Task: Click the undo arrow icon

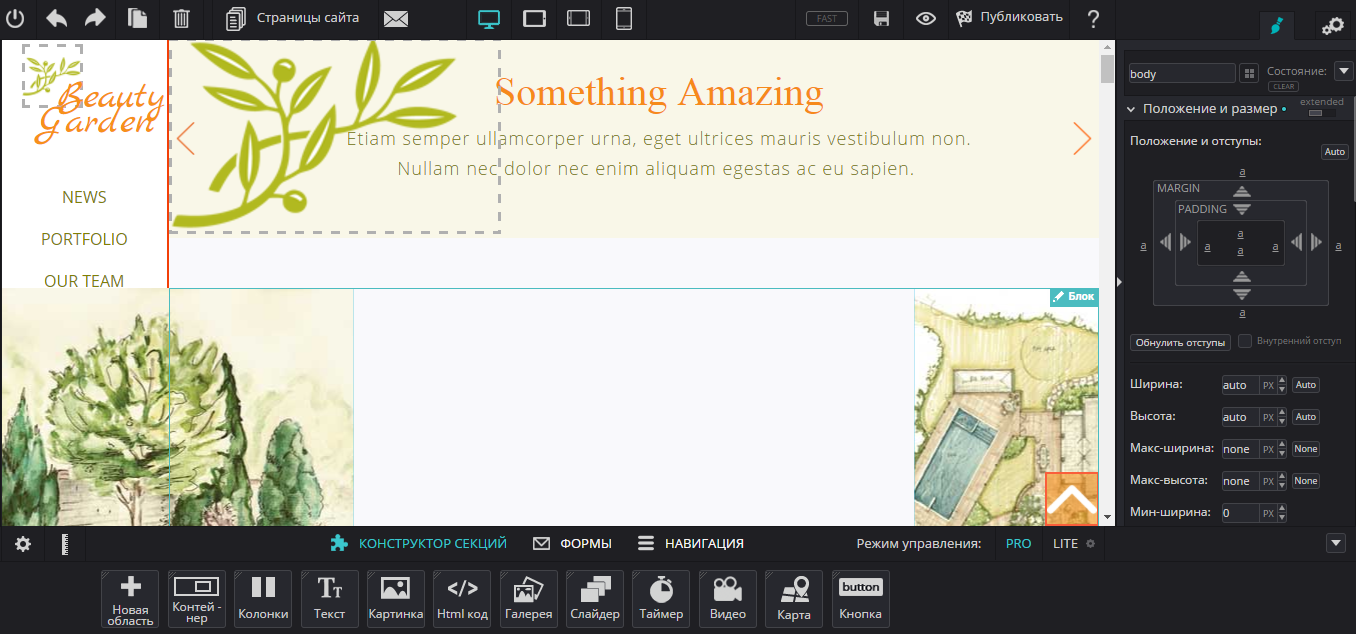Action: [x=57, y=18]
